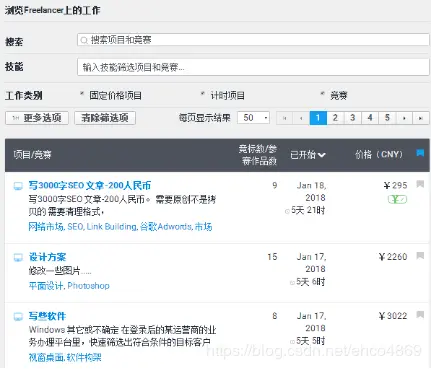Select page 1 in pagination
This screenshot has width=431, height=369.
[x=318, y=118]
